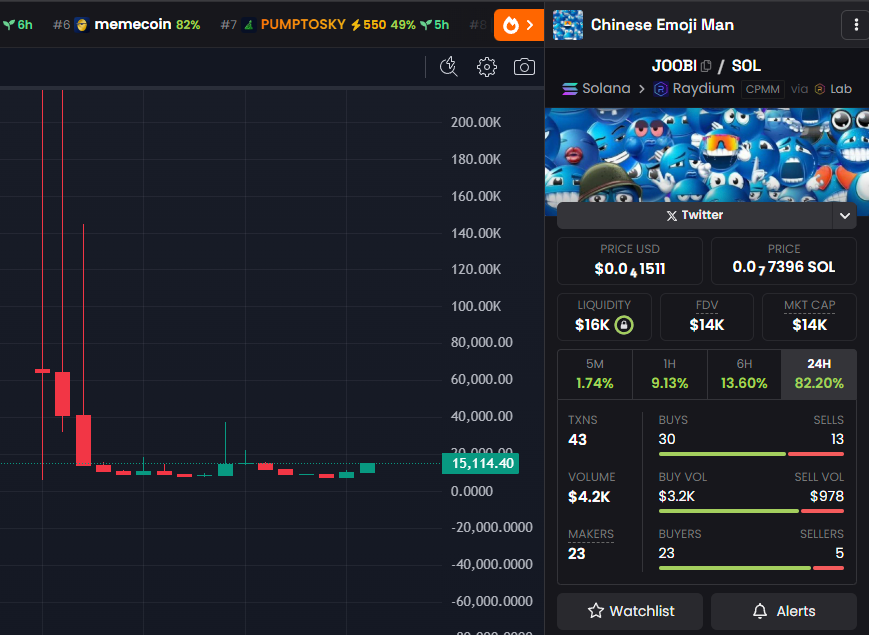Image resolution: width=869 pixels, height=635 pixels.
Task: Click the SELLS count 13
Action: coord(837,439)
